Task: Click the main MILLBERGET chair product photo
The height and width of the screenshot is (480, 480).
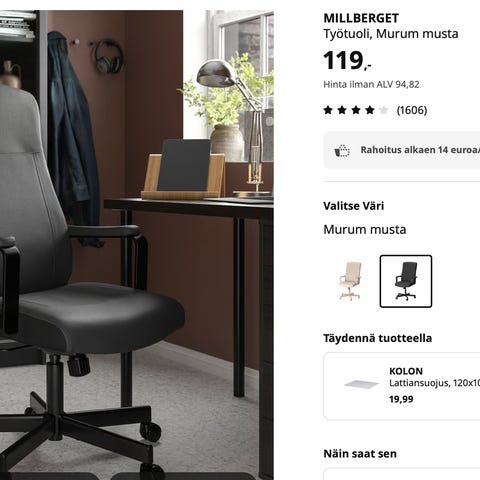Action: point(137,245)
